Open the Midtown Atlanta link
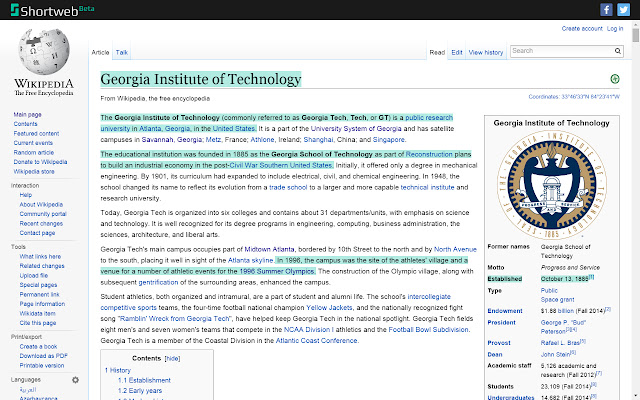Image resolution: width=640 pixels, height=400 pixels. pos(269,249)
